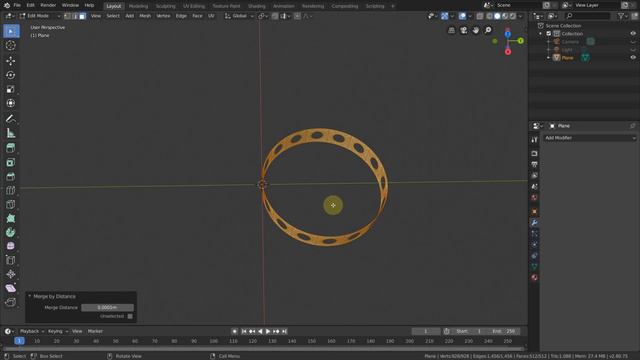Enable wireframe viewport shading

(489, 16)
